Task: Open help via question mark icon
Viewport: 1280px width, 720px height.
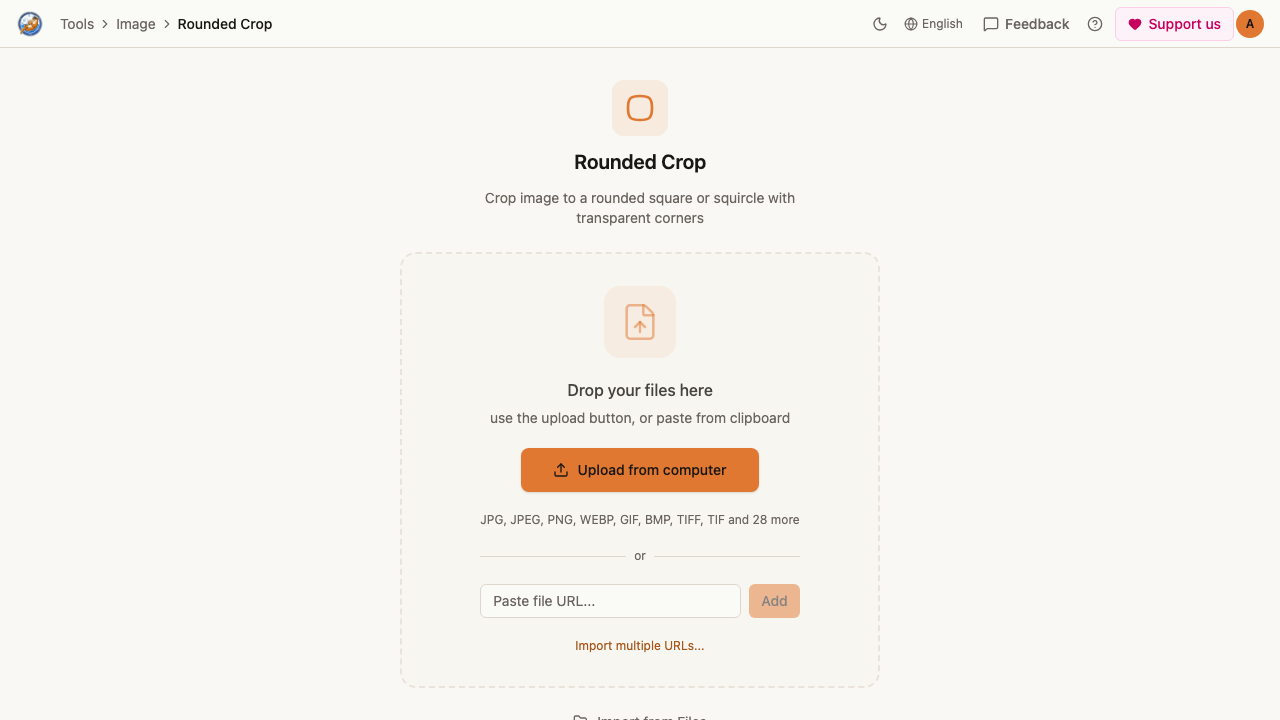Action: (x=1095, y=24)
